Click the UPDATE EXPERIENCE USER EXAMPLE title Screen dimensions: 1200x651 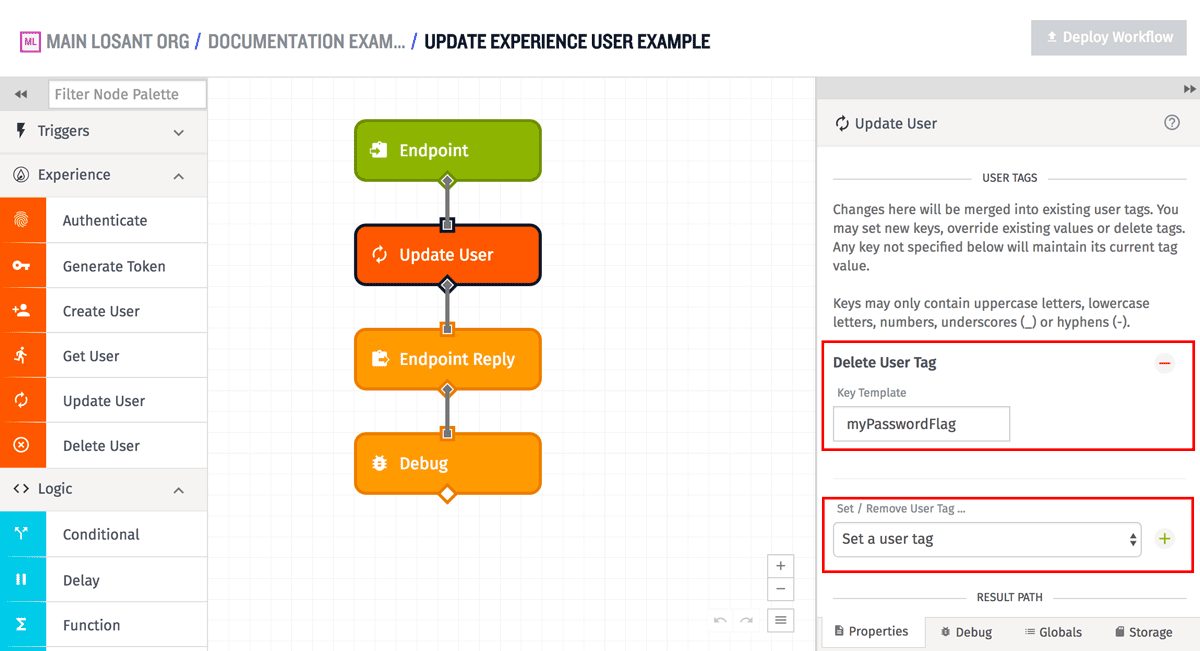(567, 42)
